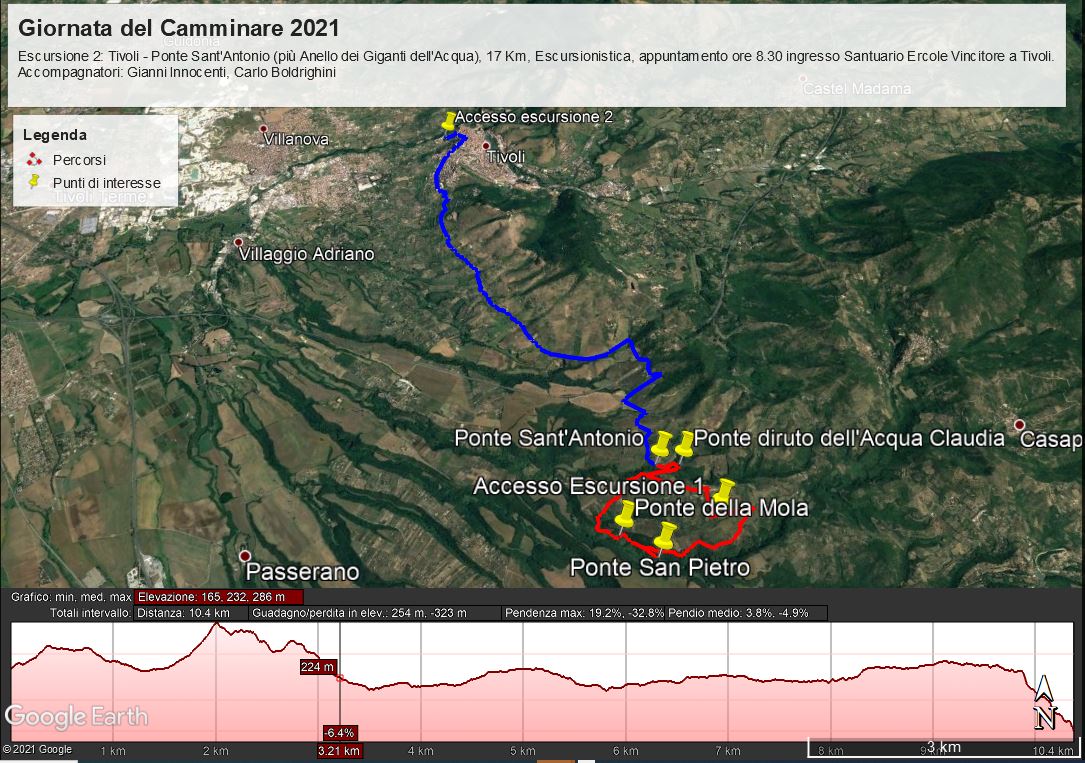Click the Legenda heading
Viewport: 1085px width, 763px height.
point(55,135)
